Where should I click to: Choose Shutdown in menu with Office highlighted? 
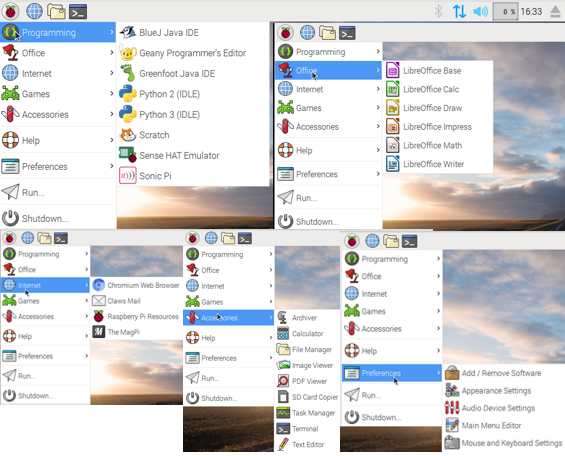tap(328, 222)
